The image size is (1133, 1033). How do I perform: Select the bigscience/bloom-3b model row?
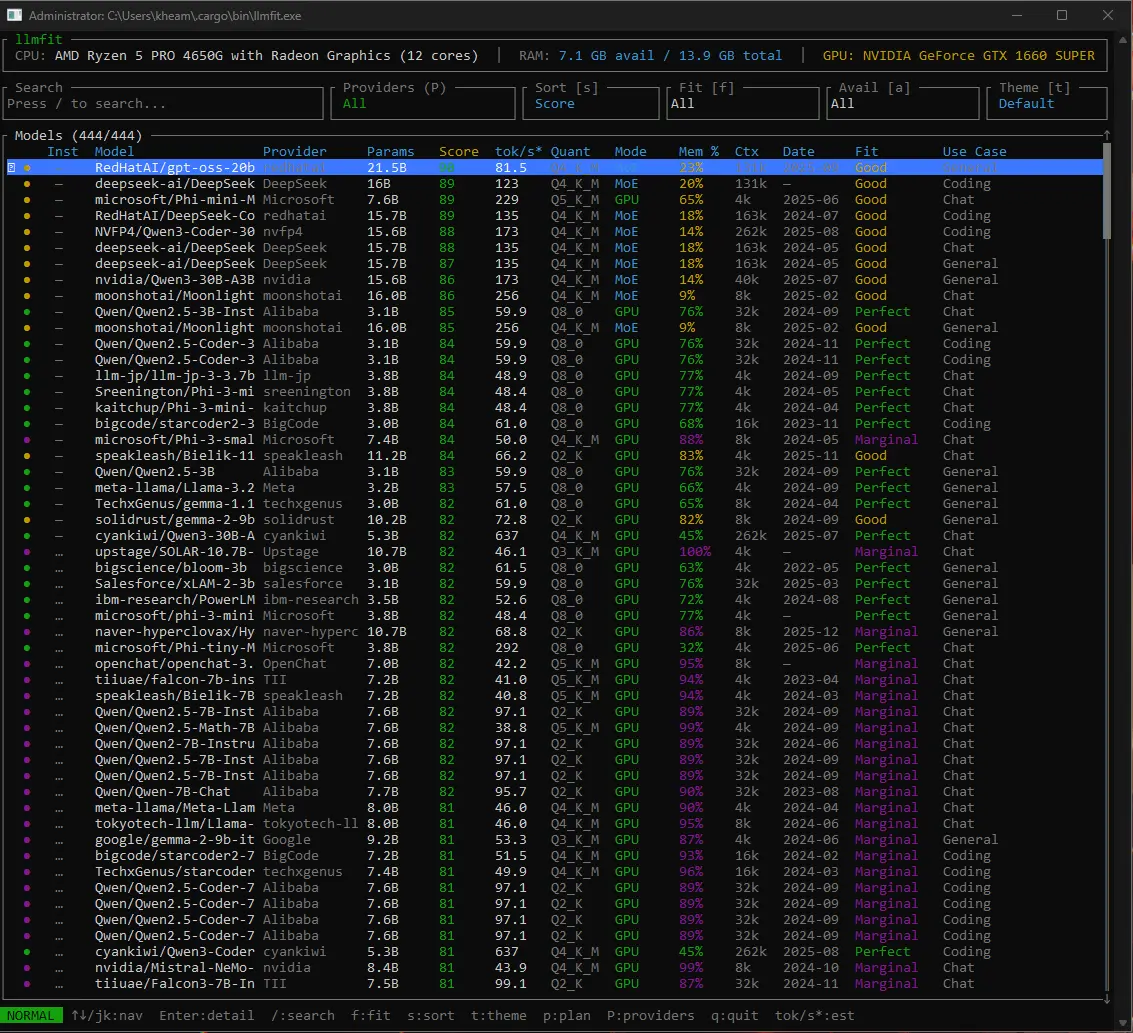pos(554,568)
